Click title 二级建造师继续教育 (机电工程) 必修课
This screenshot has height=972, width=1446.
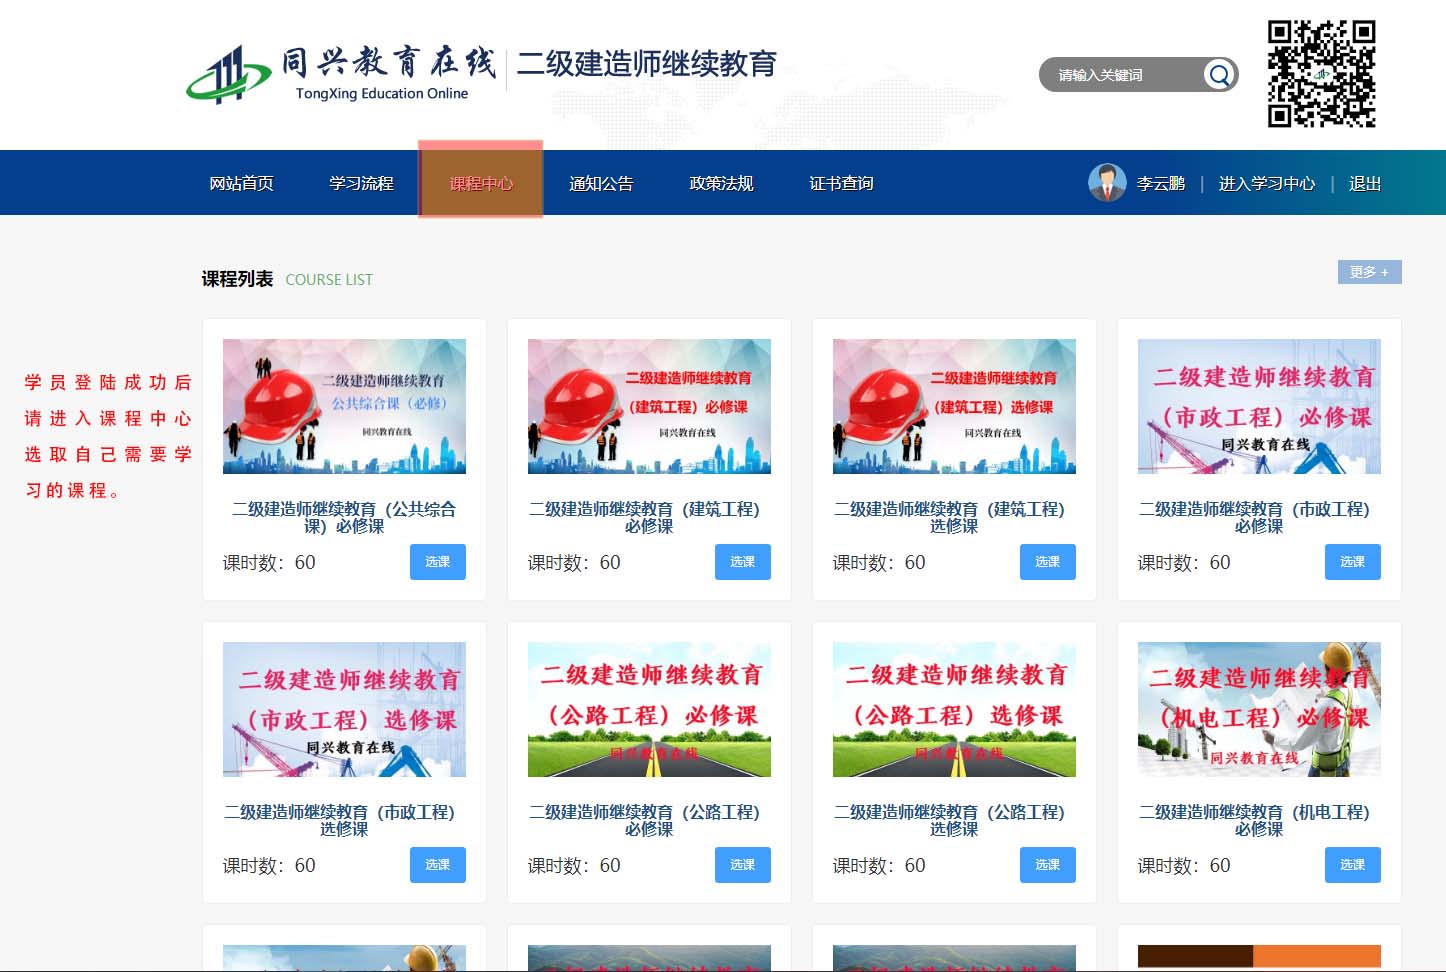pyautogui.click(x=1259, y=820)
